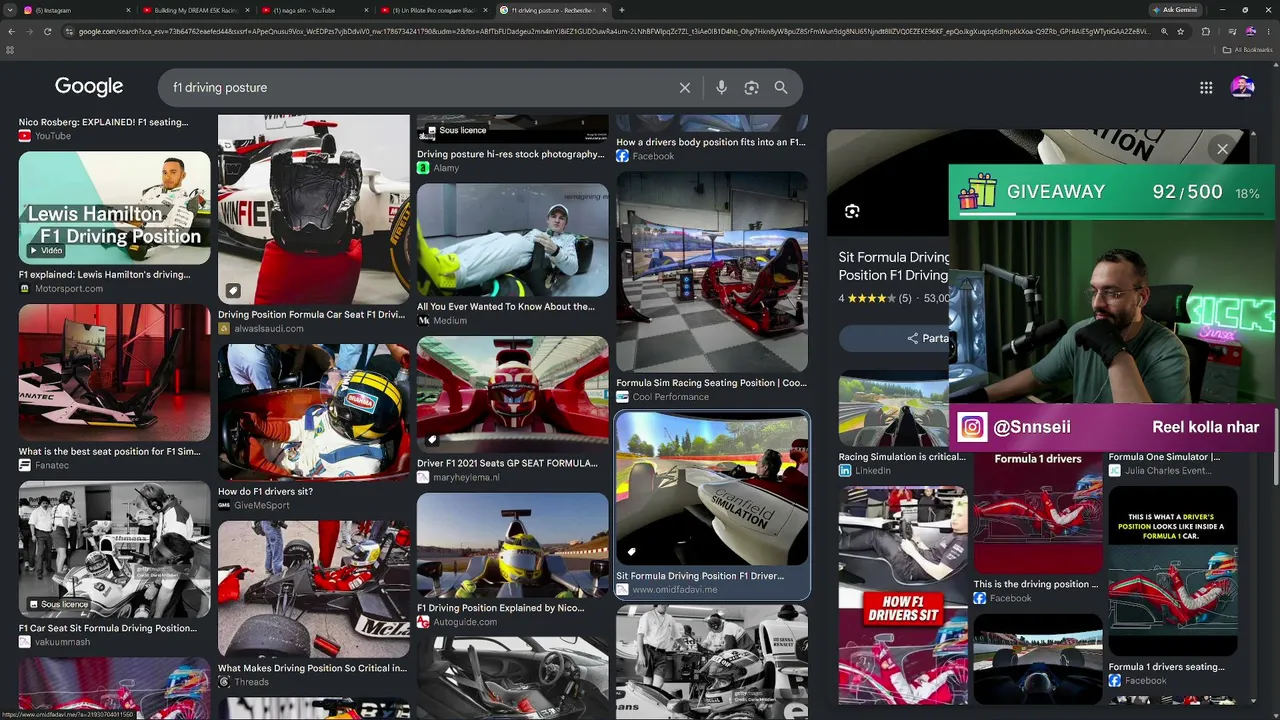Image resolution: width=1280 pixels, height=720 pixels.
Task: Open the GiveMeSport source link
Action: [261, 506]
